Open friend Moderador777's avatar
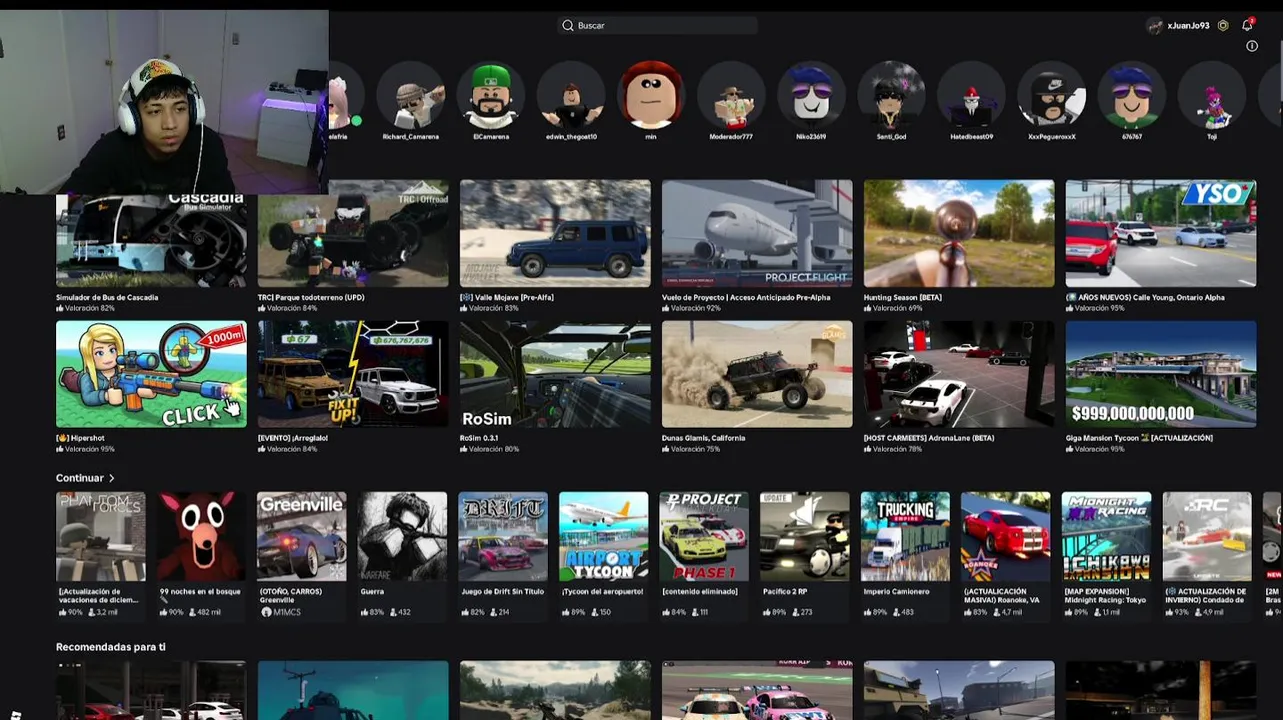1283x720 pixels. pos(731,96)
